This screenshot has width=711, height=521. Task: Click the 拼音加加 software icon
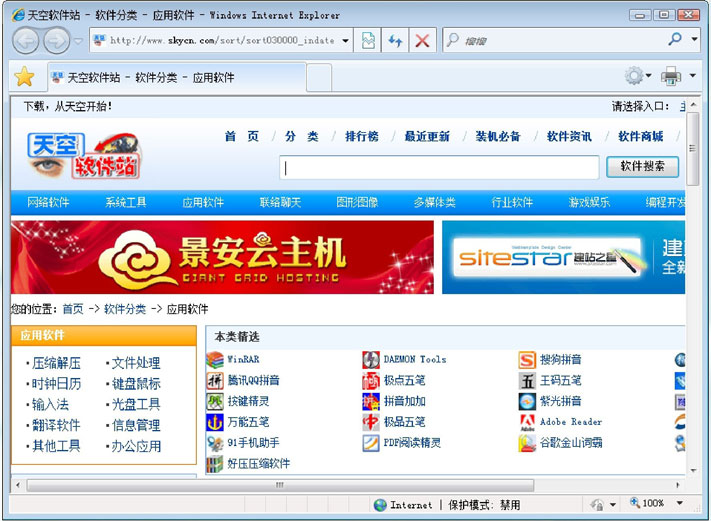coord(371,402)
